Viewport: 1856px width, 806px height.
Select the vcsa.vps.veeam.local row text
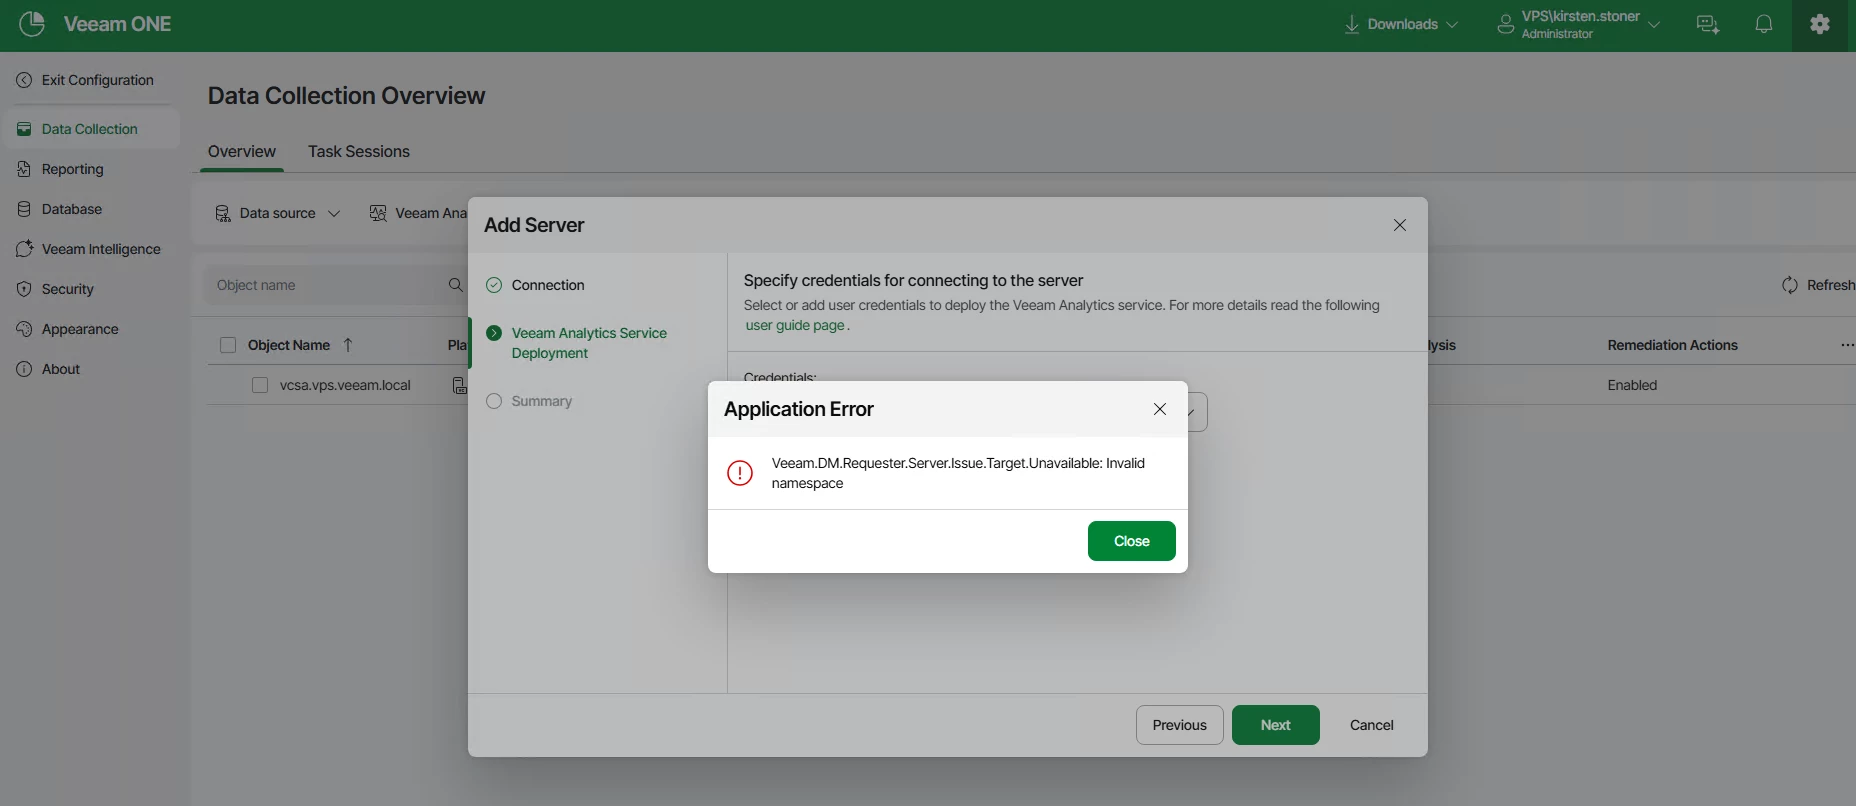[x=345, y=385]
